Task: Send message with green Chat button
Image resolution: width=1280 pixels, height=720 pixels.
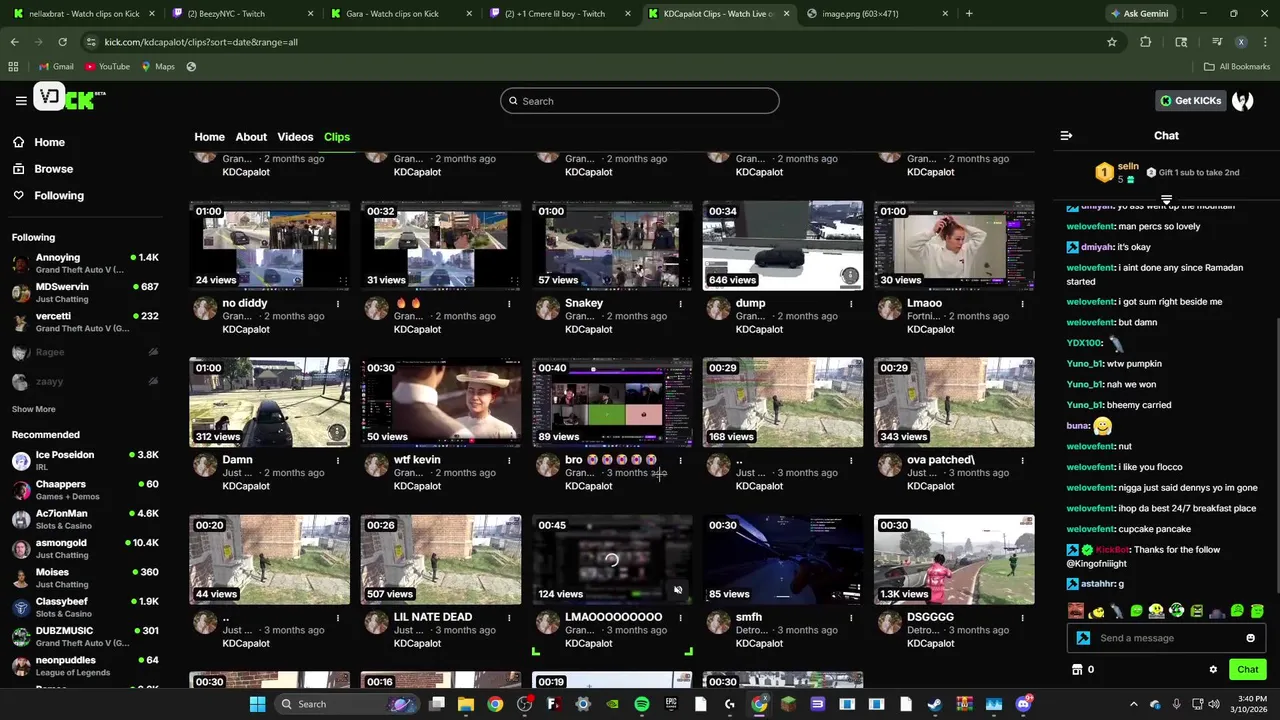Action: click(1248, 670)
